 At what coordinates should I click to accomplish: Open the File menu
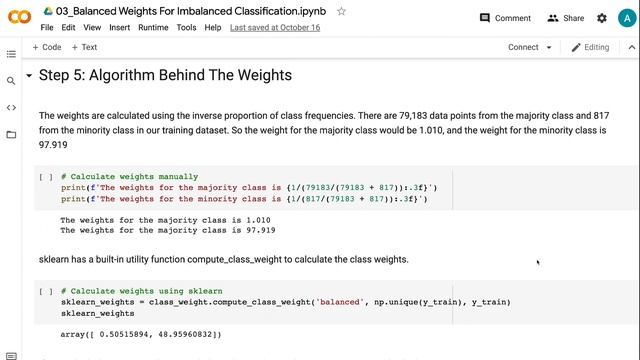click(47, 27)
